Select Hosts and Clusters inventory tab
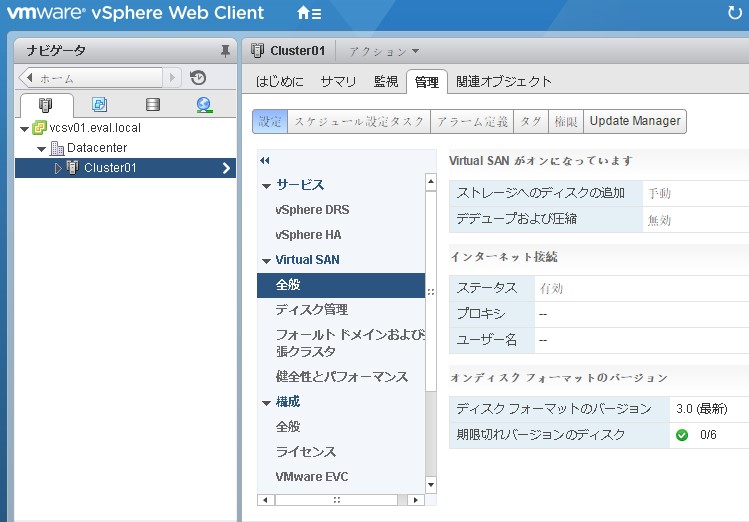Screen dimensions: 749x522 pos(46,105)
